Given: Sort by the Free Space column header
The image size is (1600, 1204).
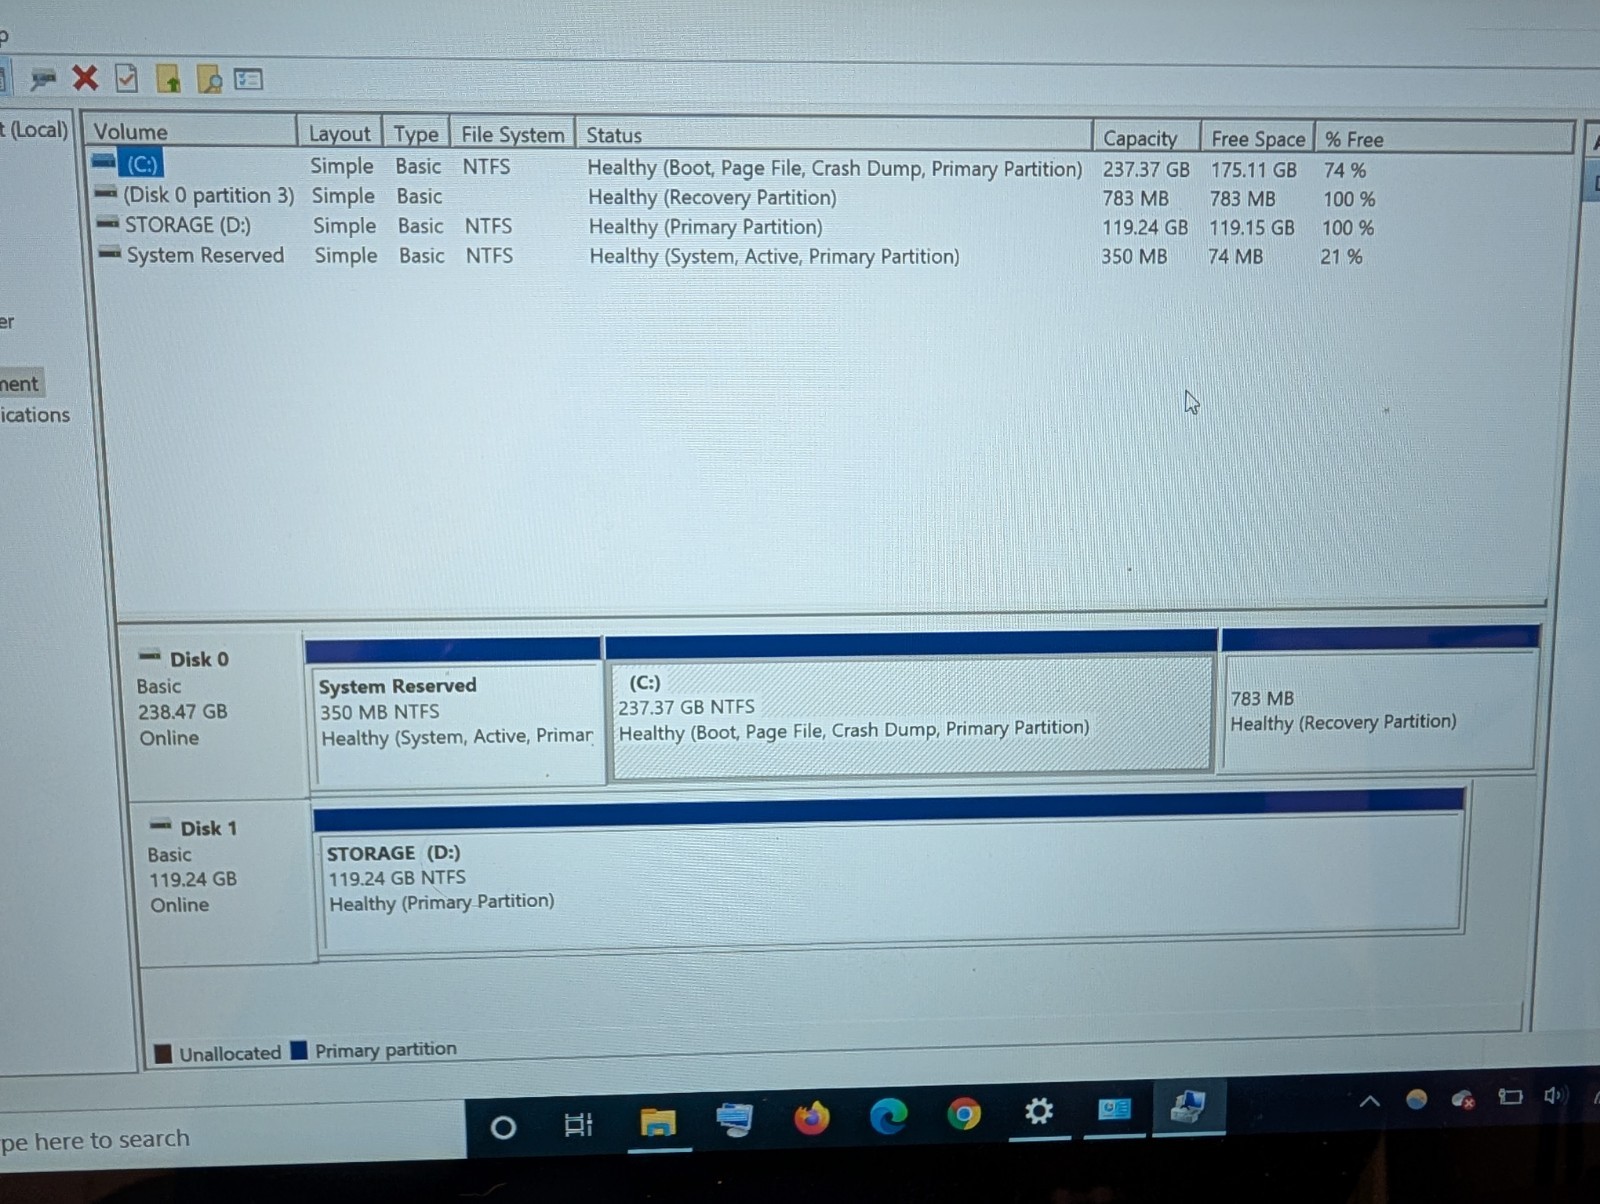Looking at the screenshot, I should click(x=1258, y=139).
